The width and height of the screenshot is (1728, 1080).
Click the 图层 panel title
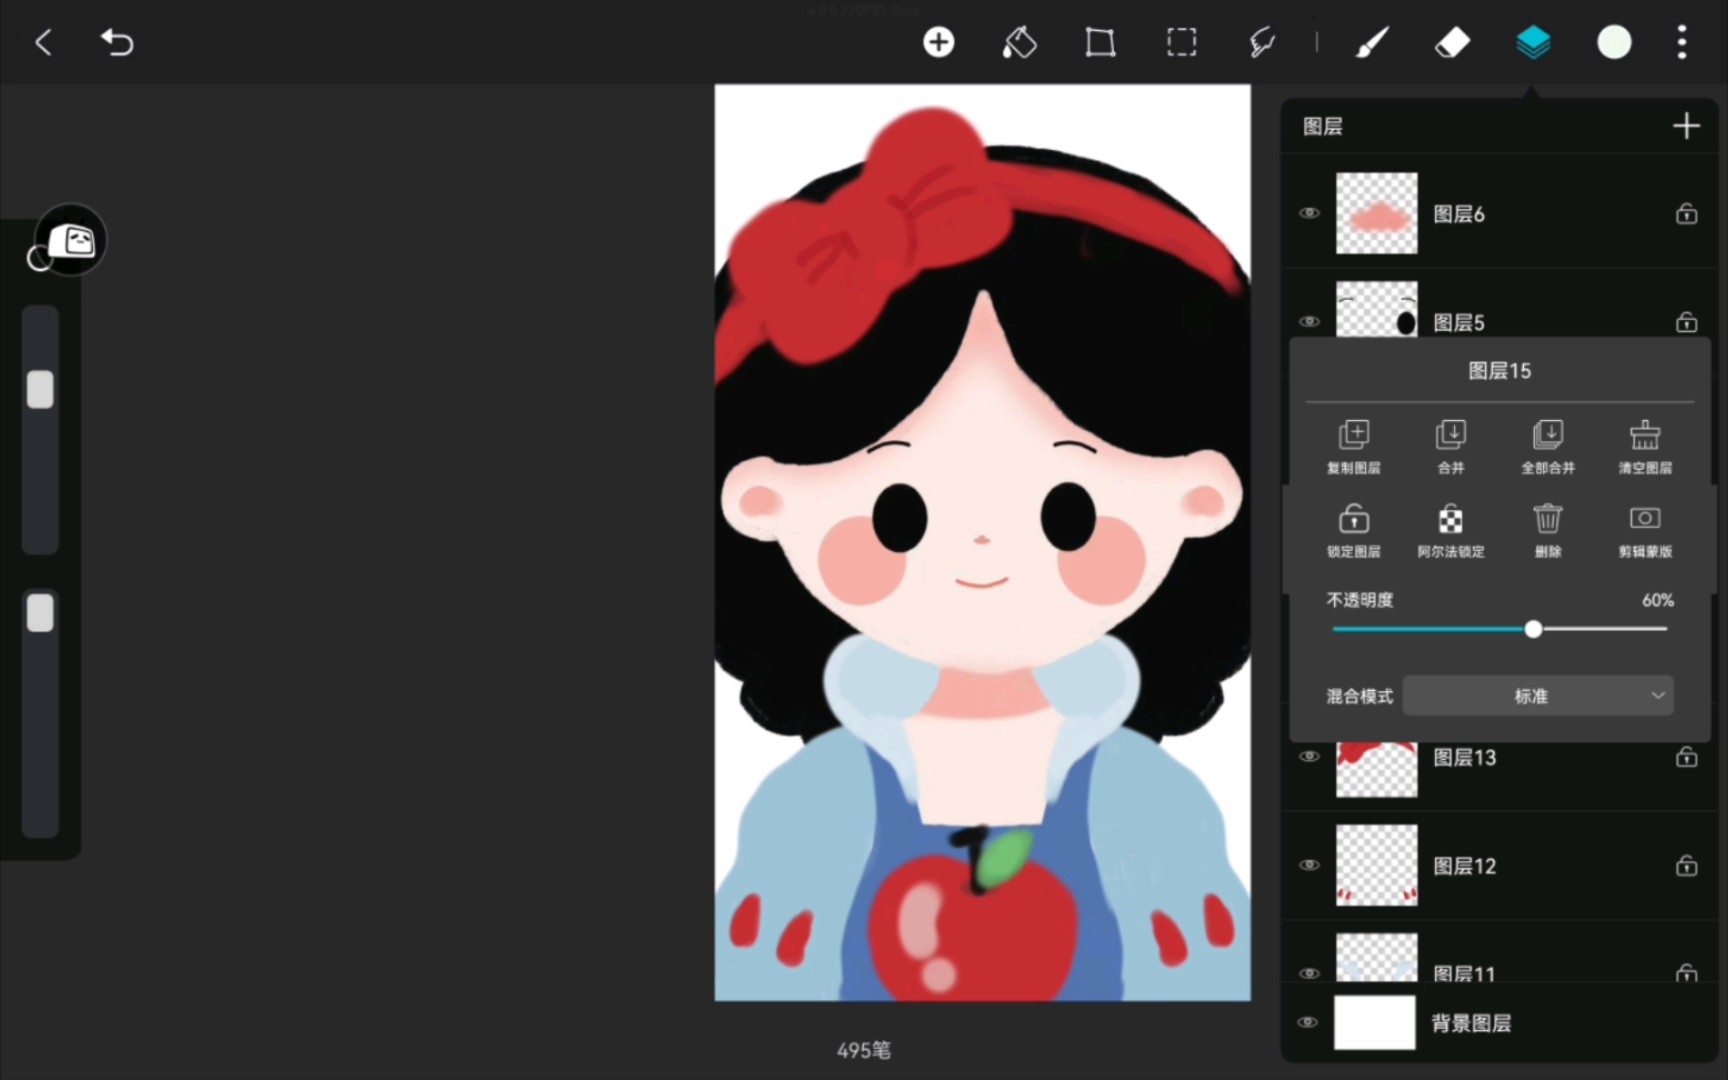(x=1322, y=126)
